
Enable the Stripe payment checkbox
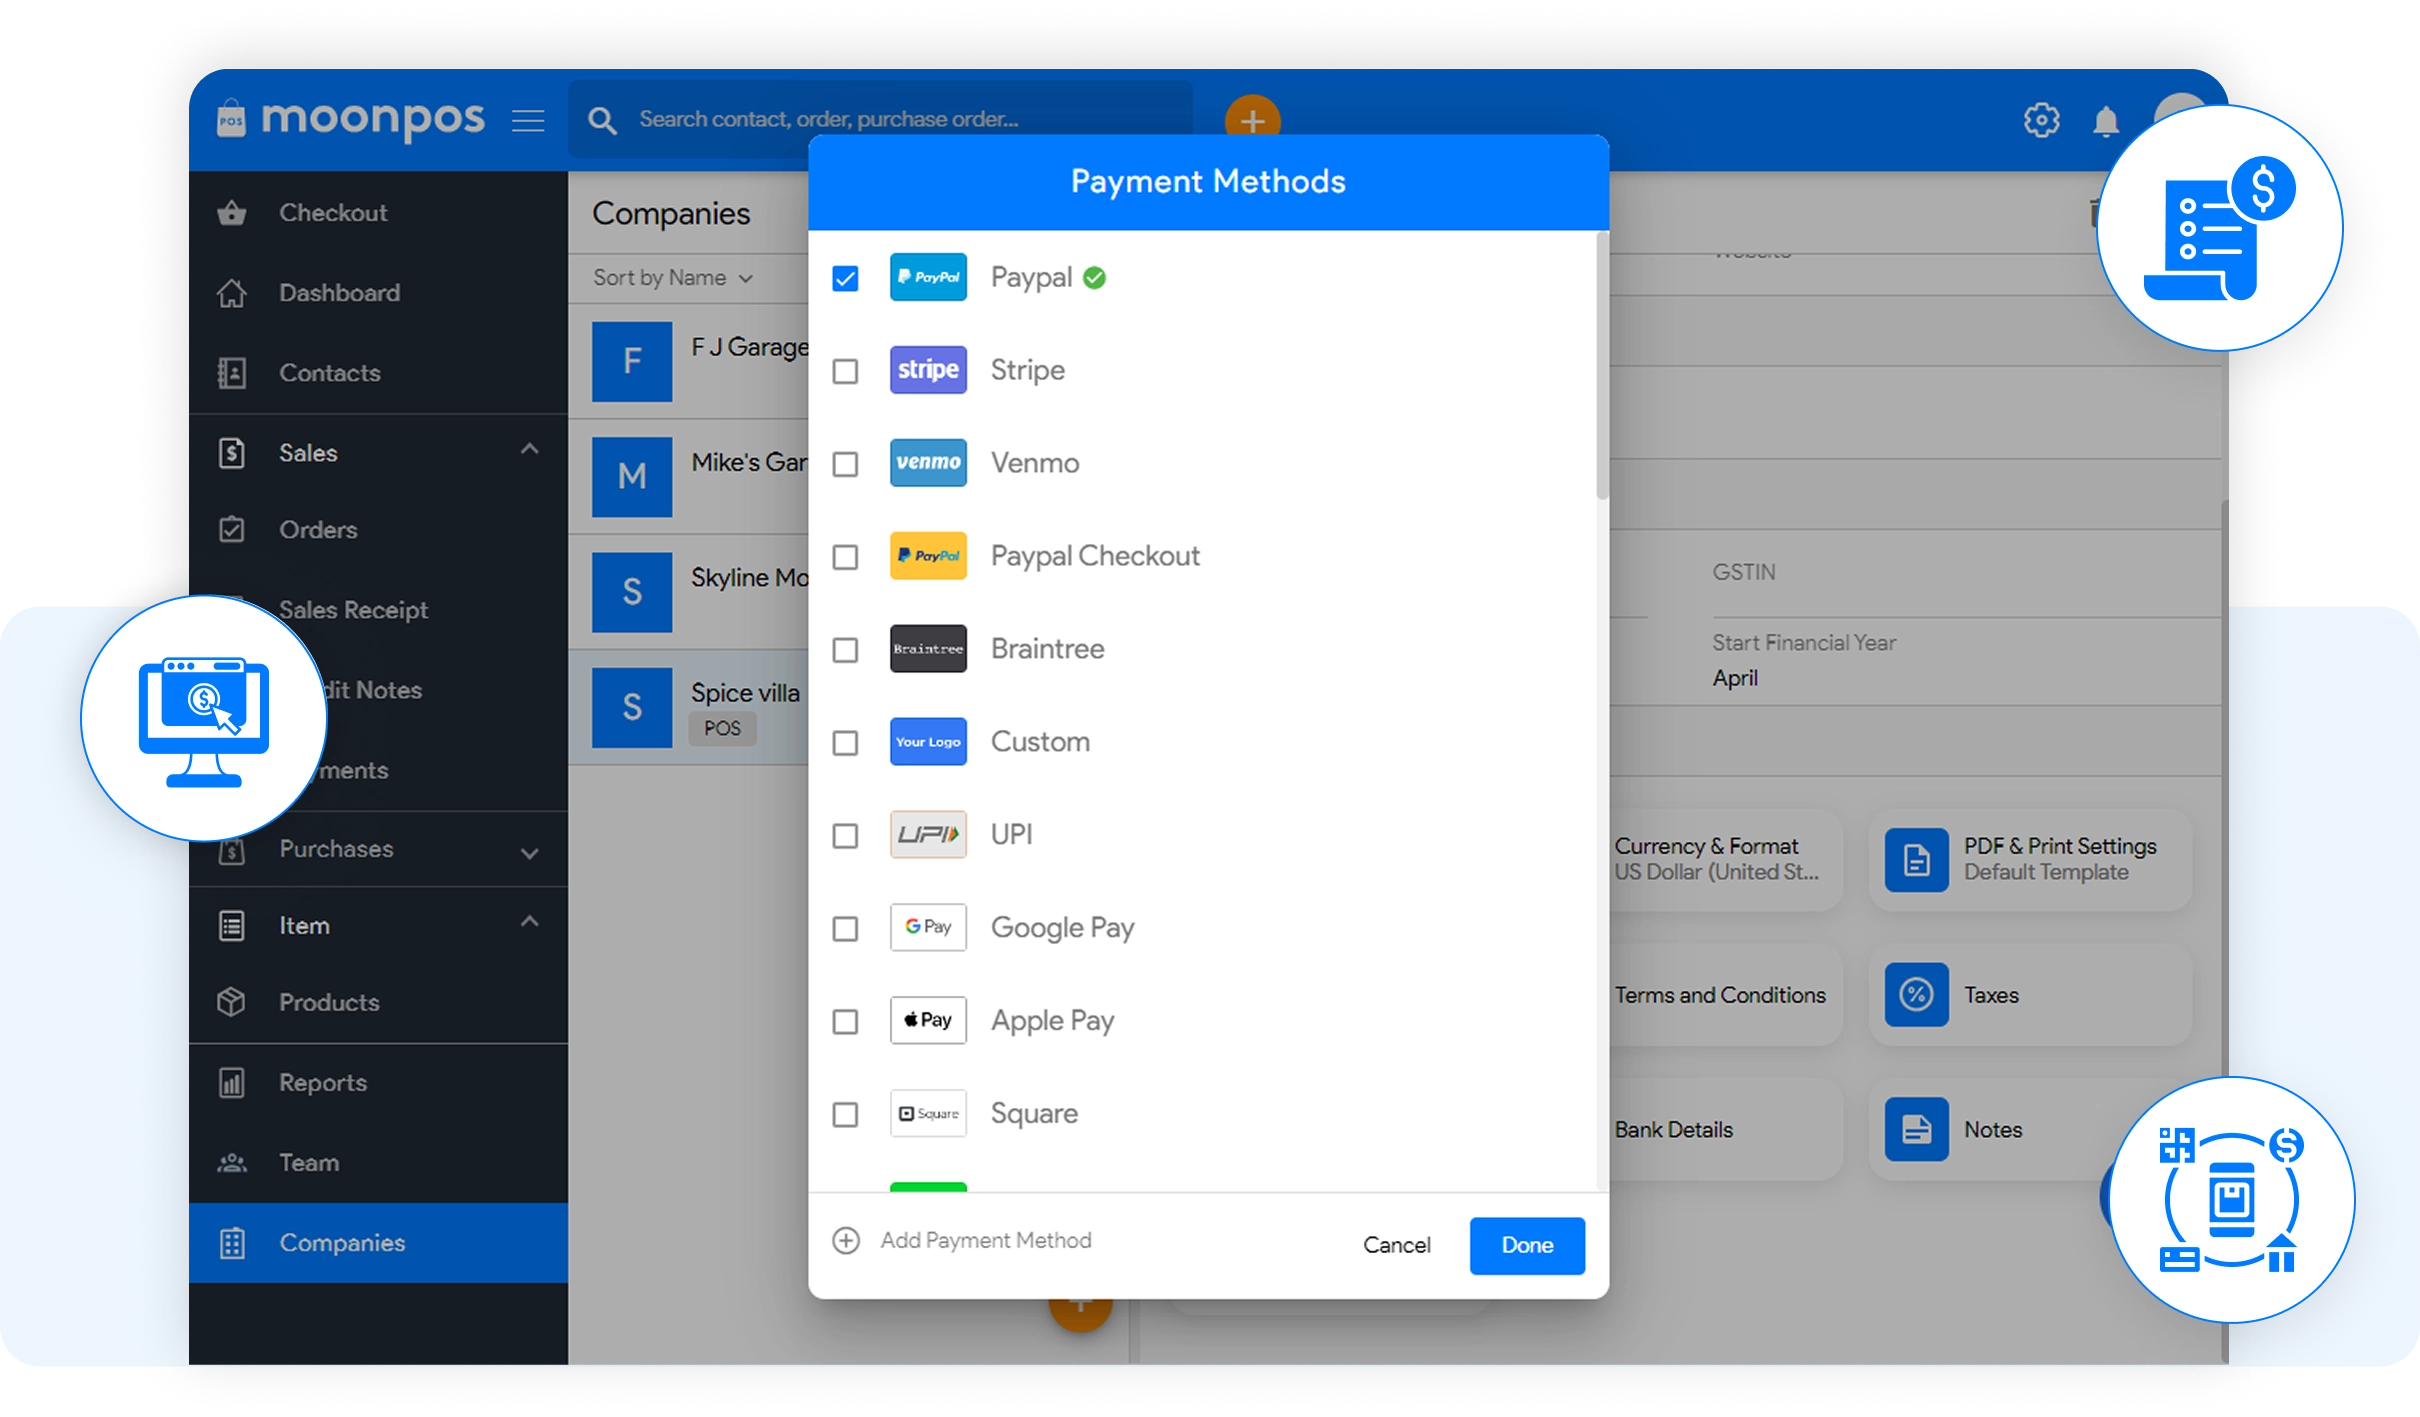[x=845, y=371]
